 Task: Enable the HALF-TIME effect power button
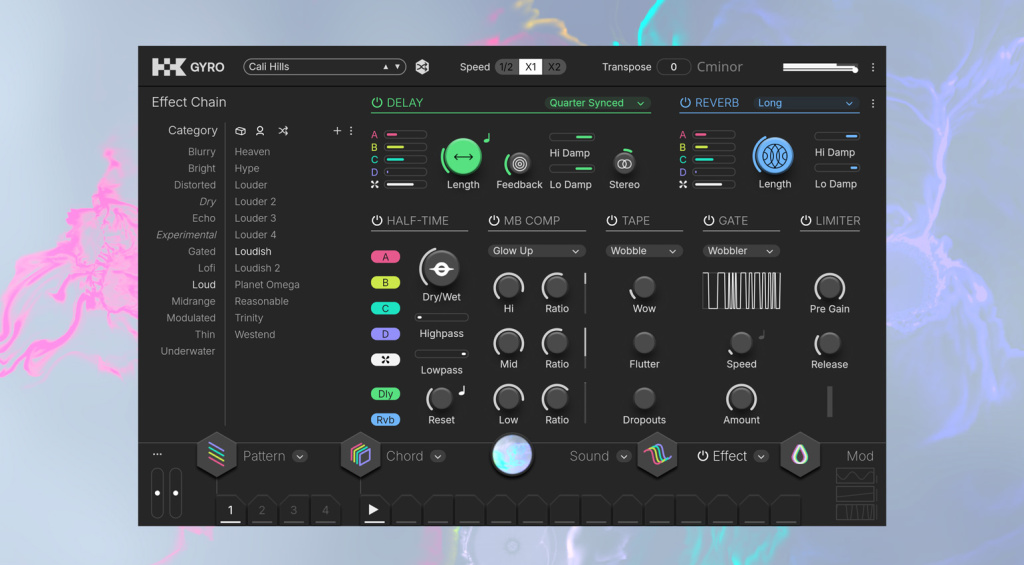coord(377,221)
